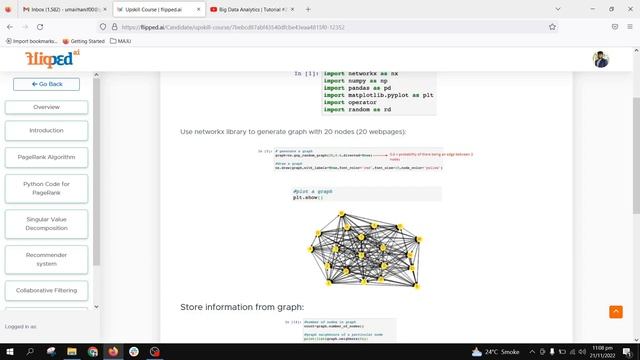Open Python Code for PageRank section
The width and height of the screenshot is (640, 360).
[47, 189]
